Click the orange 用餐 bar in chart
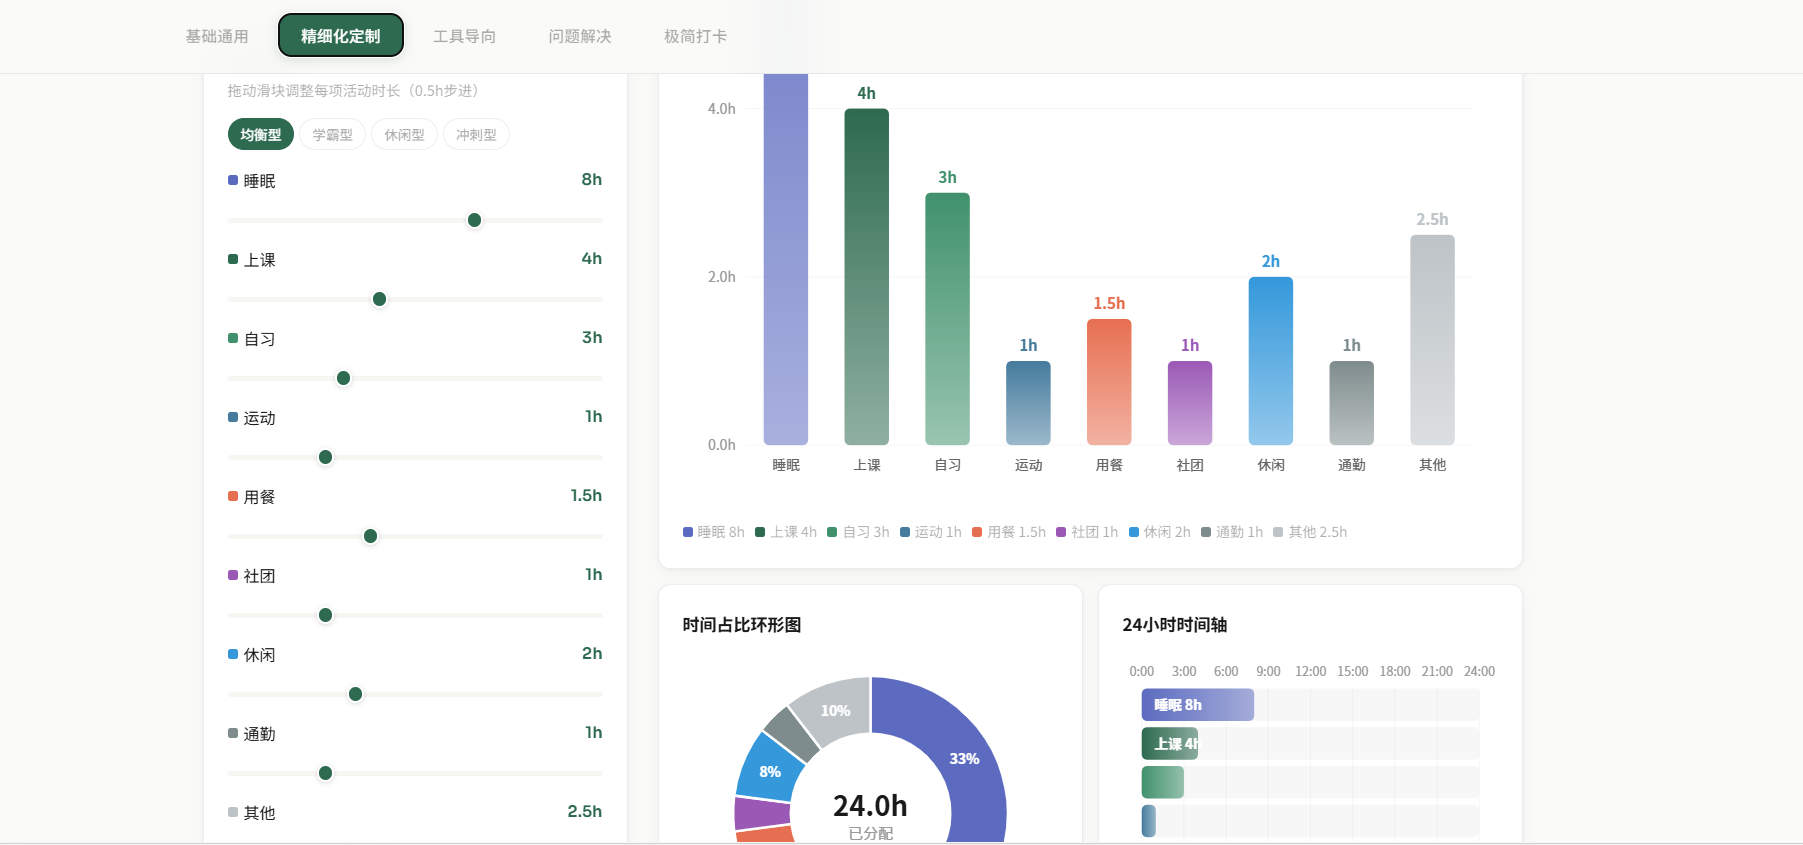The width and height of the screenshot is (1803, 845). tap(1109, 382)
